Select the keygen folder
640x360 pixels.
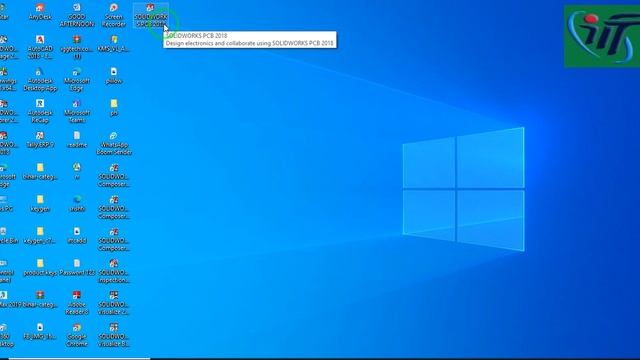(x=40, y=204)
